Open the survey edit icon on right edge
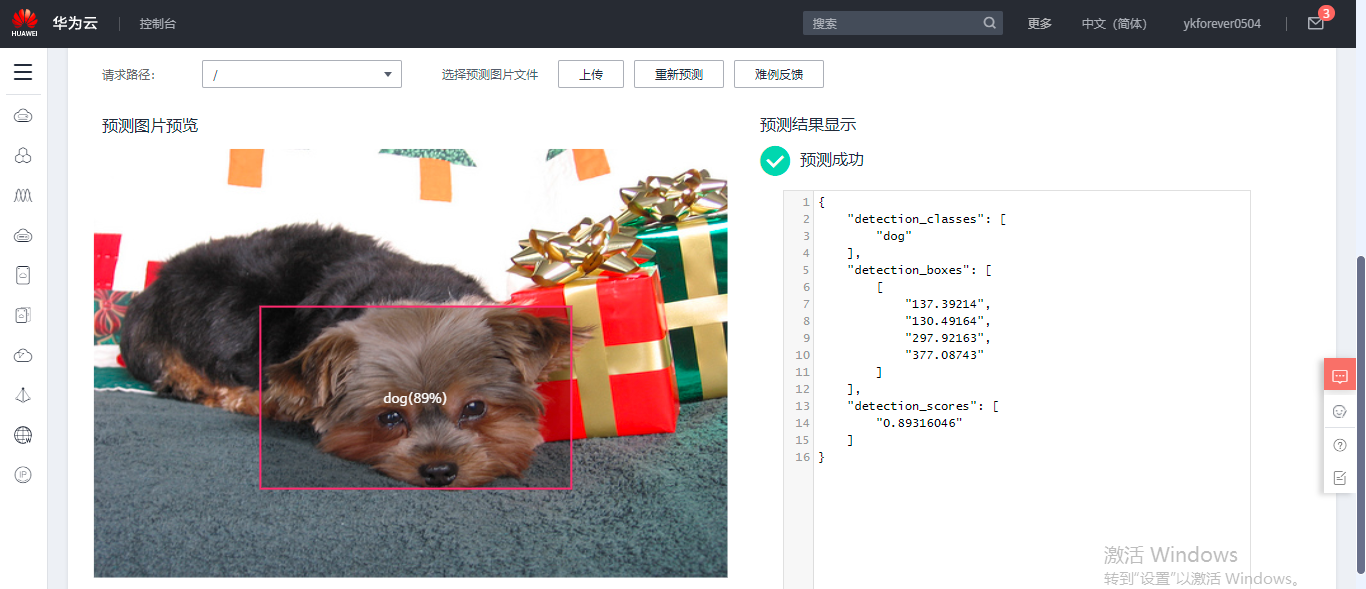This screenshot has width=1366, height=589. coord(1340,477)
